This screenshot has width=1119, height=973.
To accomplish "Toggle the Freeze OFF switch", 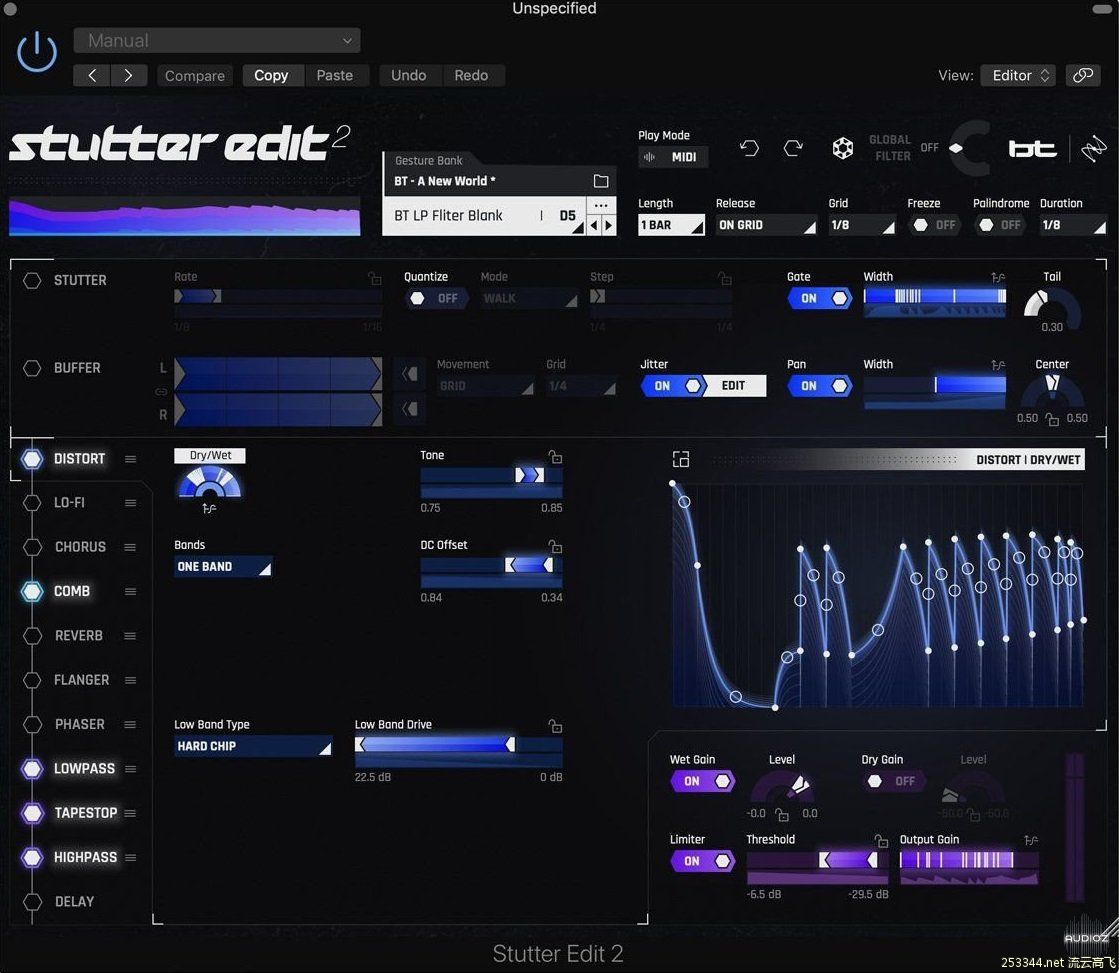I will (x=933, y=225).
